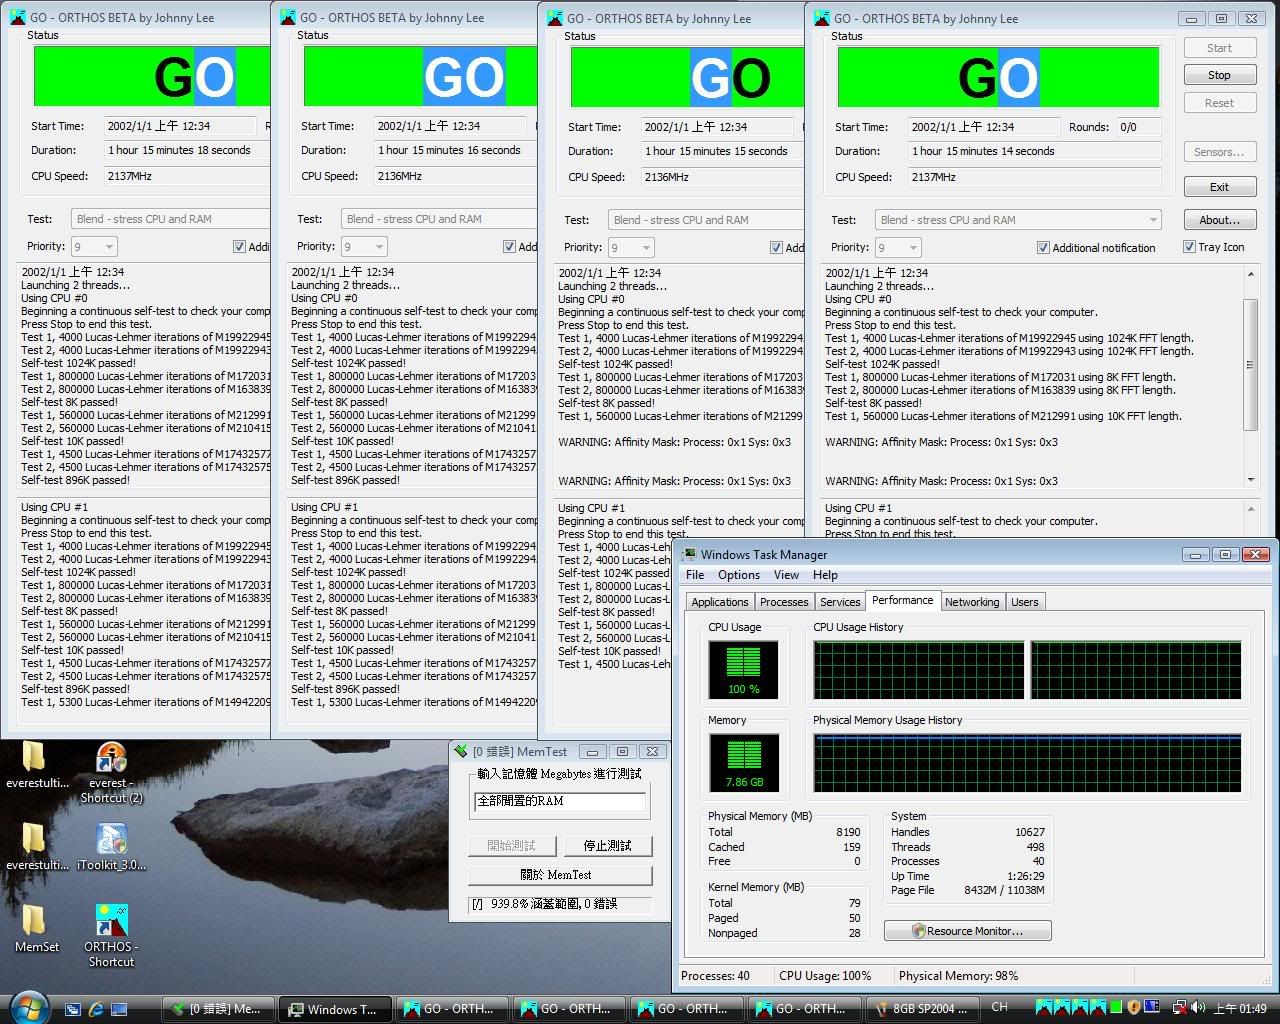Switch to the Services tab
The width and height of the screenshot is (1280, 1024).
[840, 602]
